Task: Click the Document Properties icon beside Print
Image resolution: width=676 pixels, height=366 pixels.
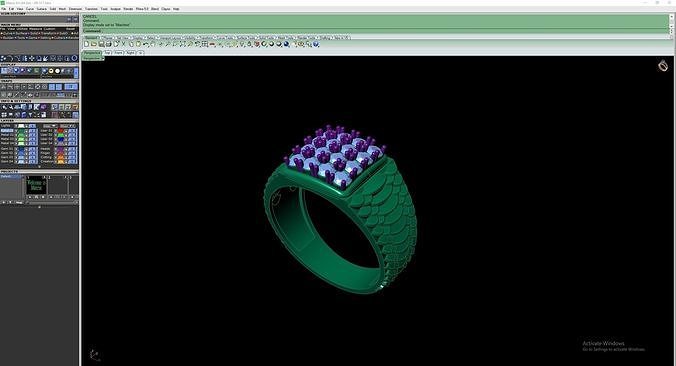Action: click(x=116, y=44)
